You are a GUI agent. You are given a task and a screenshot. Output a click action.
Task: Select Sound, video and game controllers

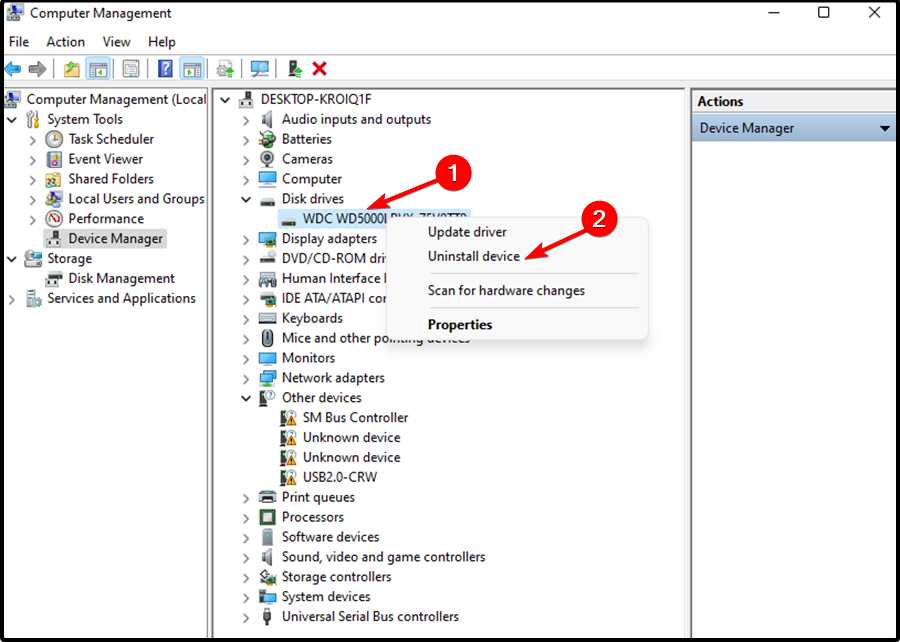[383, 557]
